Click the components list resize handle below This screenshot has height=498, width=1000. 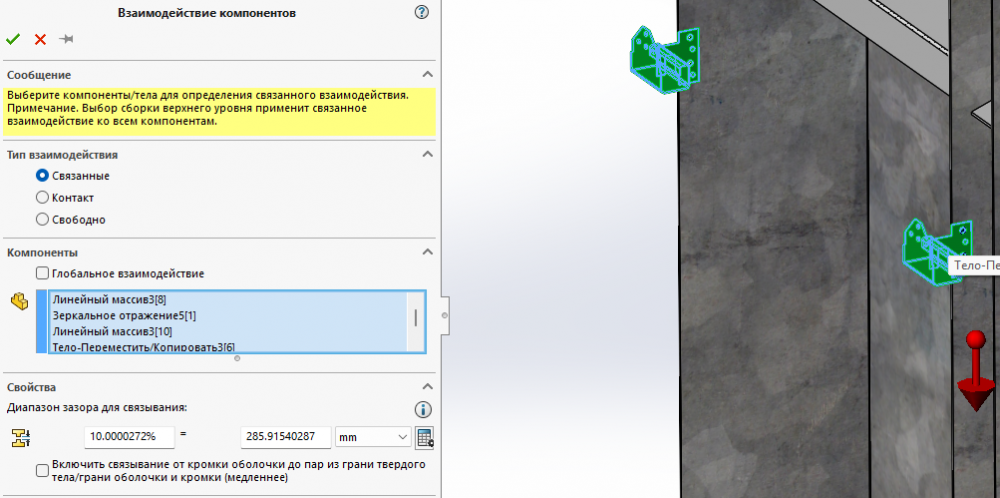point(237,359)
